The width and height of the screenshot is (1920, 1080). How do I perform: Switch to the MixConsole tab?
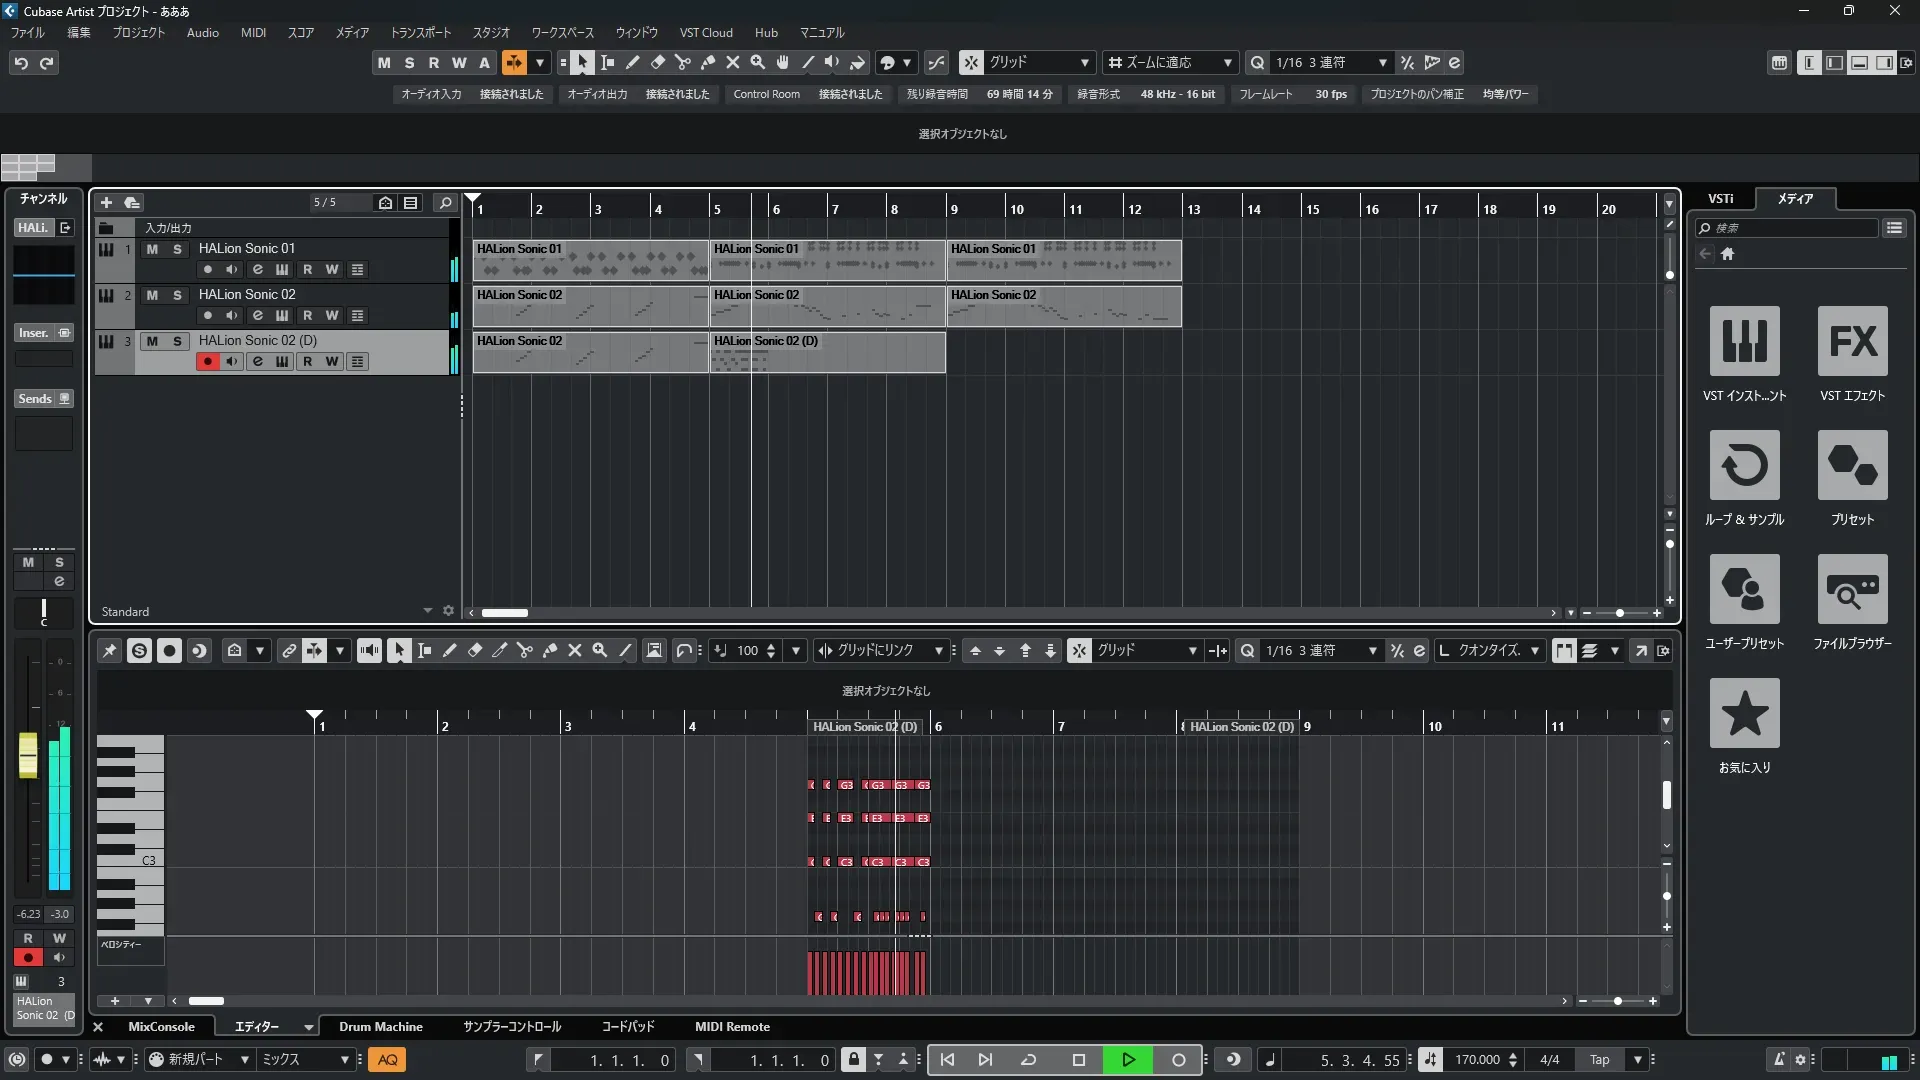point(161,1027)
